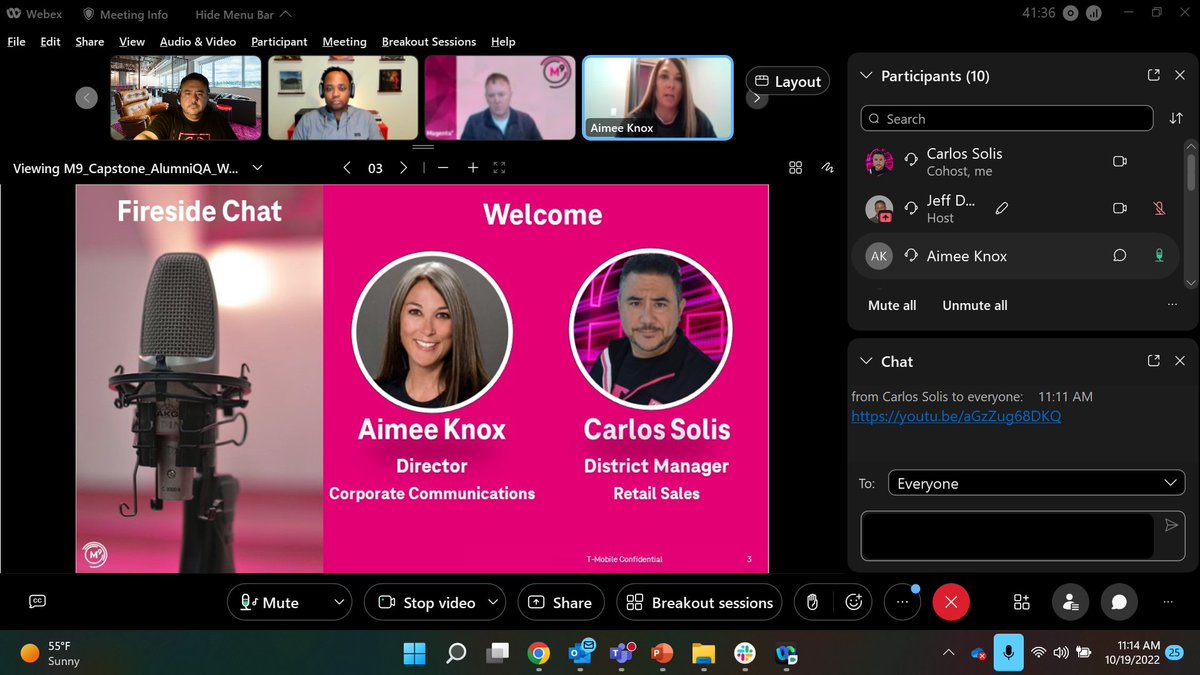This screenshot has height=675, width=1200.
Task: Click the participant Search field
Action: point(1008,119)
